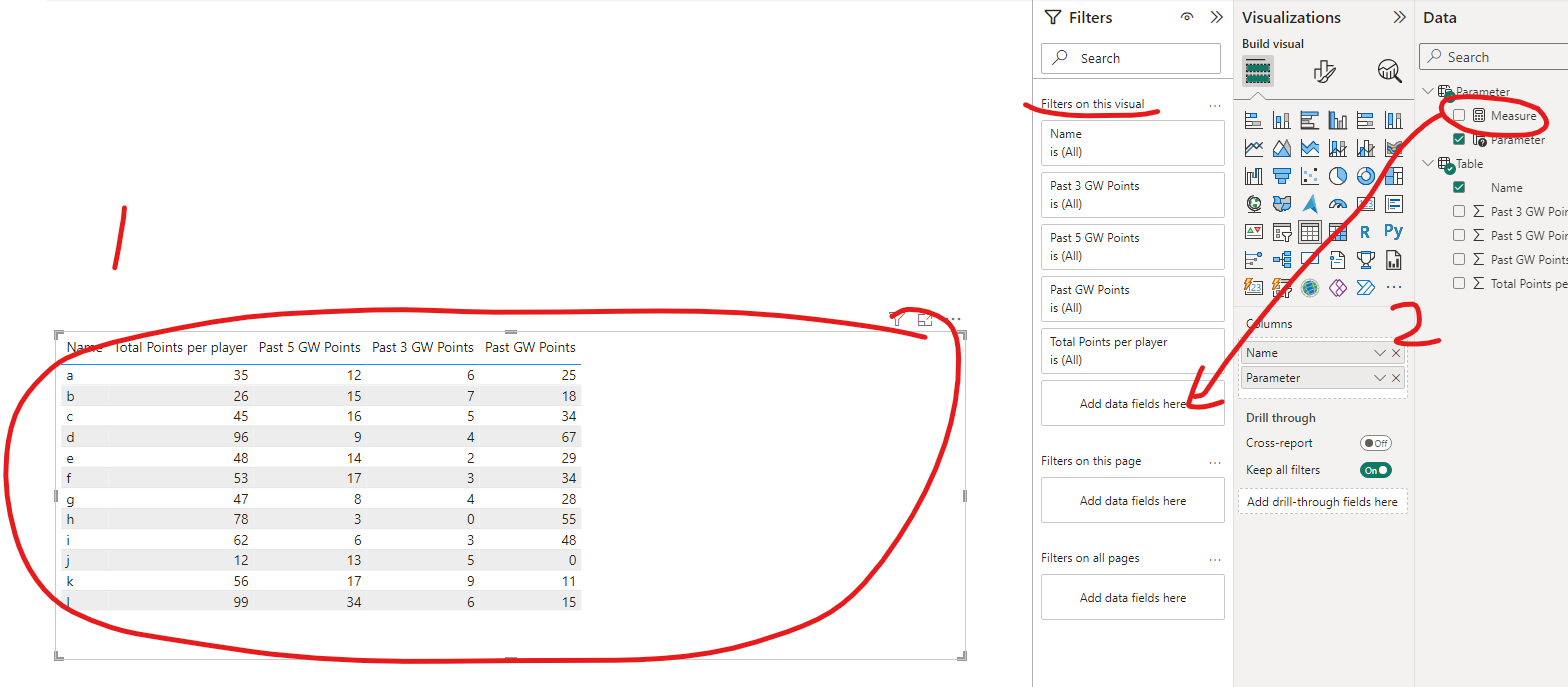Select the KPI visual with triangles

pyautogui.click(x=1253, y=232)
